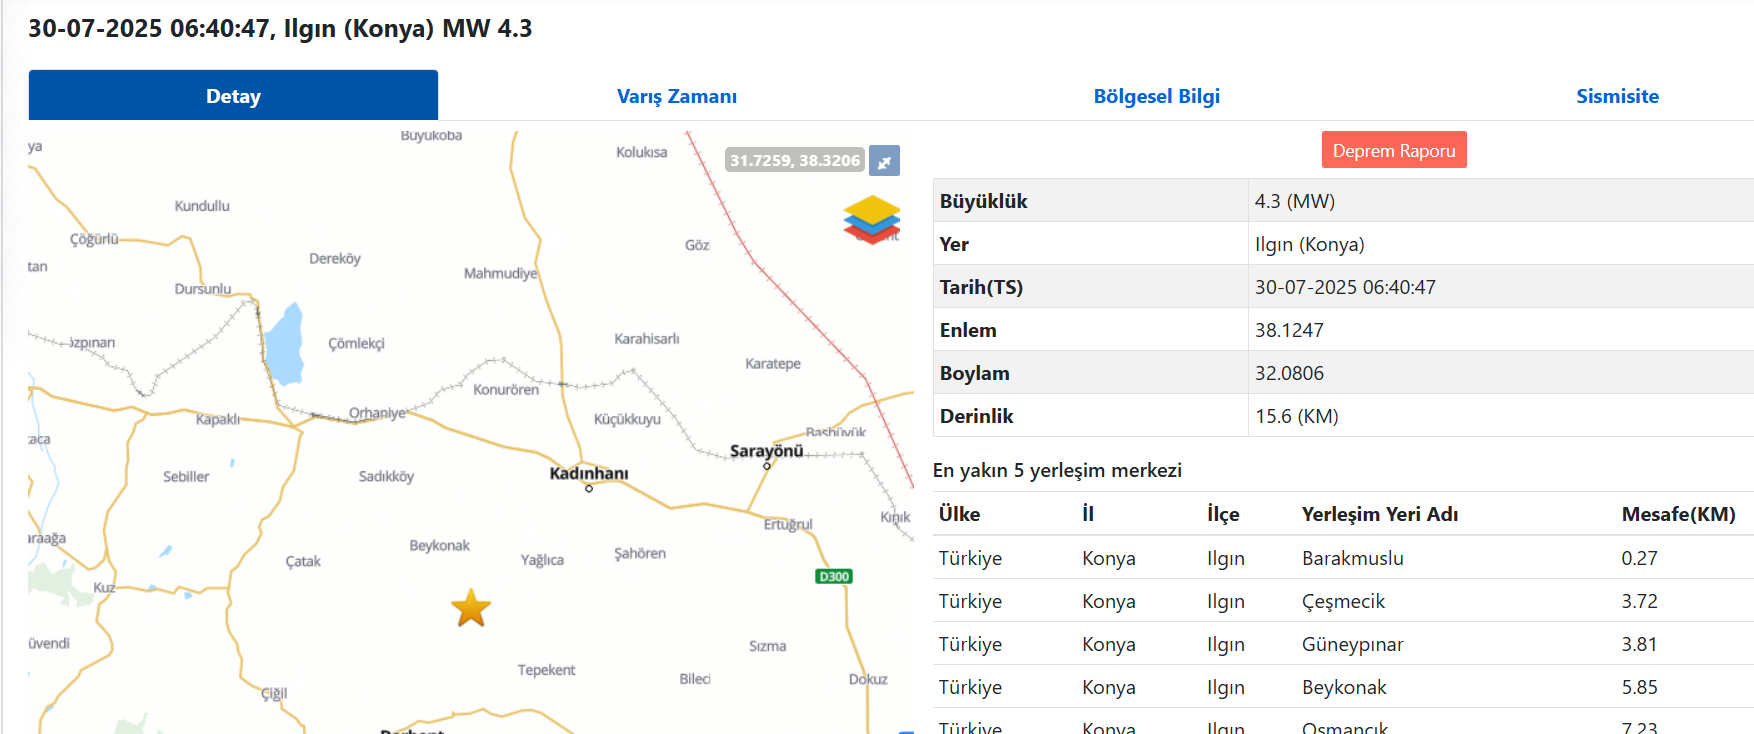Image resolution: width=1754 pixels, height=734 pixels.
Task: Click the earthquake title Ilgın (Konya) MW 4.3
Action: coord(407,28)
